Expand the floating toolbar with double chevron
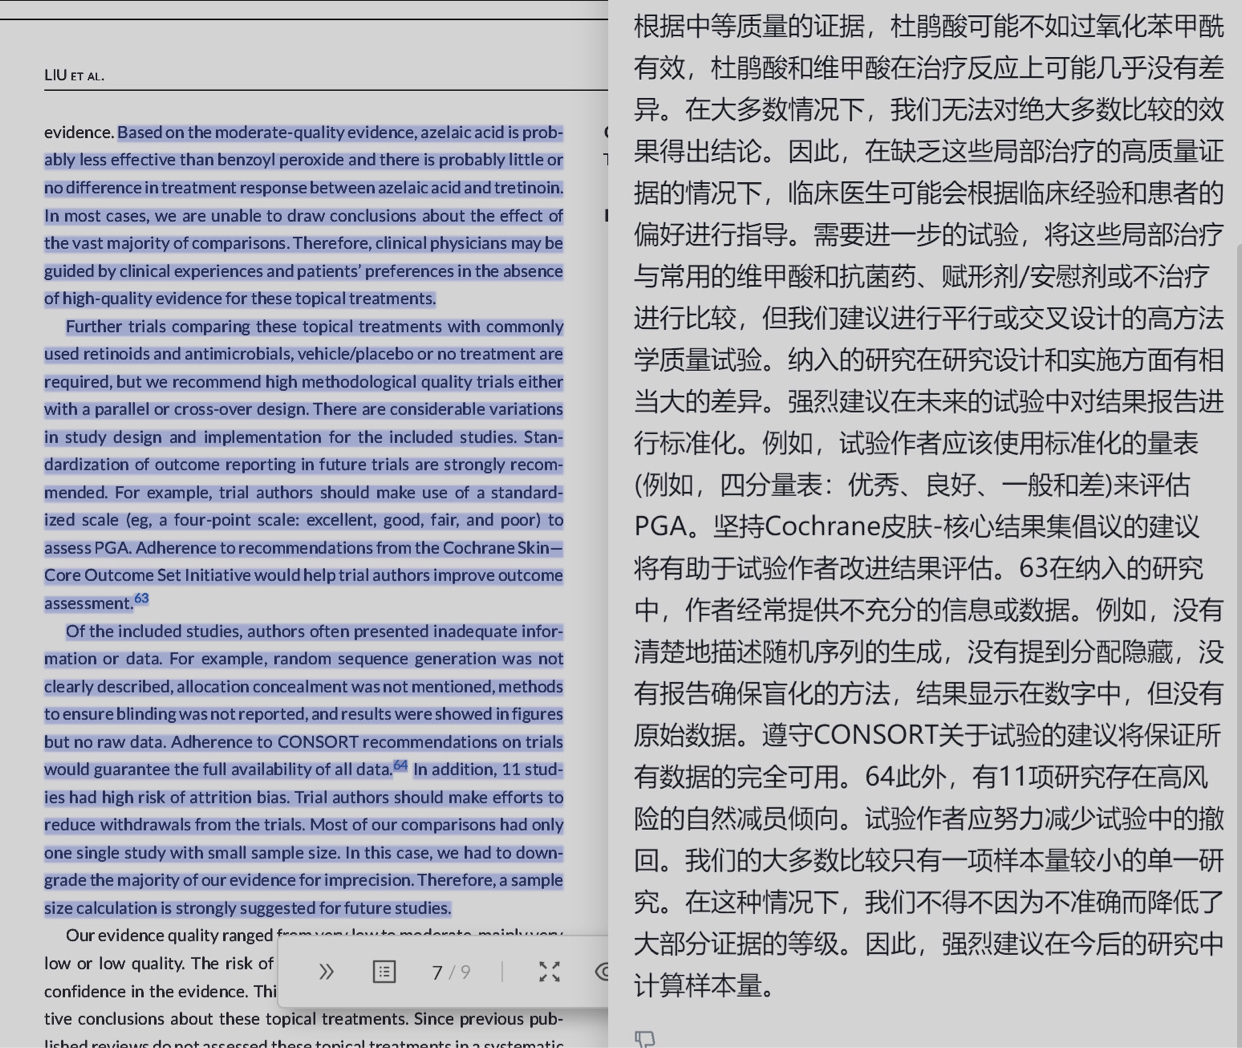The image size is (1242, 1048). click(326, 972)
